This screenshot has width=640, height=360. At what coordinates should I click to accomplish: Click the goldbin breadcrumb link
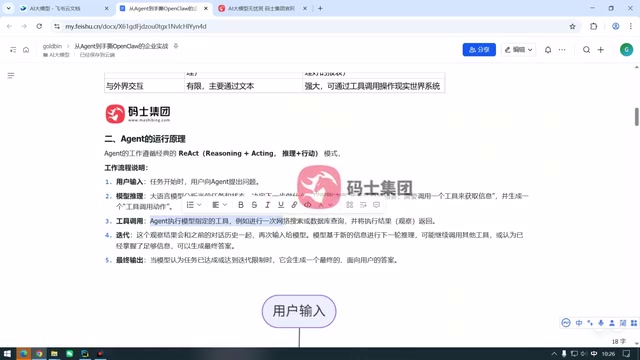52,46
